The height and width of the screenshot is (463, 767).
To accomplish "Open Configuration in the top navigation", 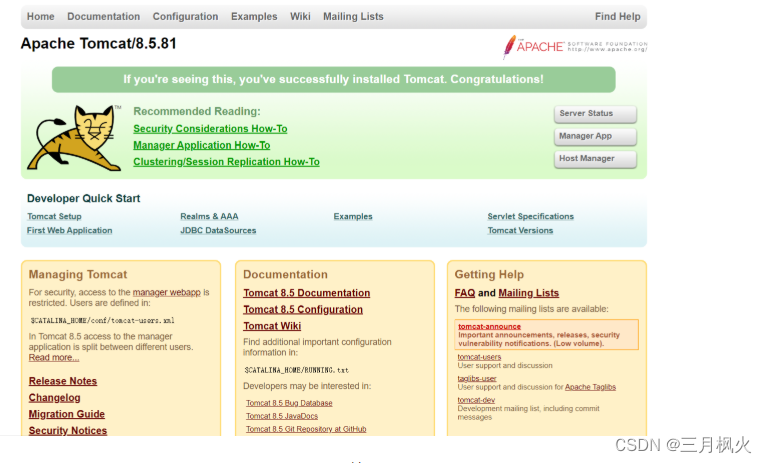I will point(185,17).
